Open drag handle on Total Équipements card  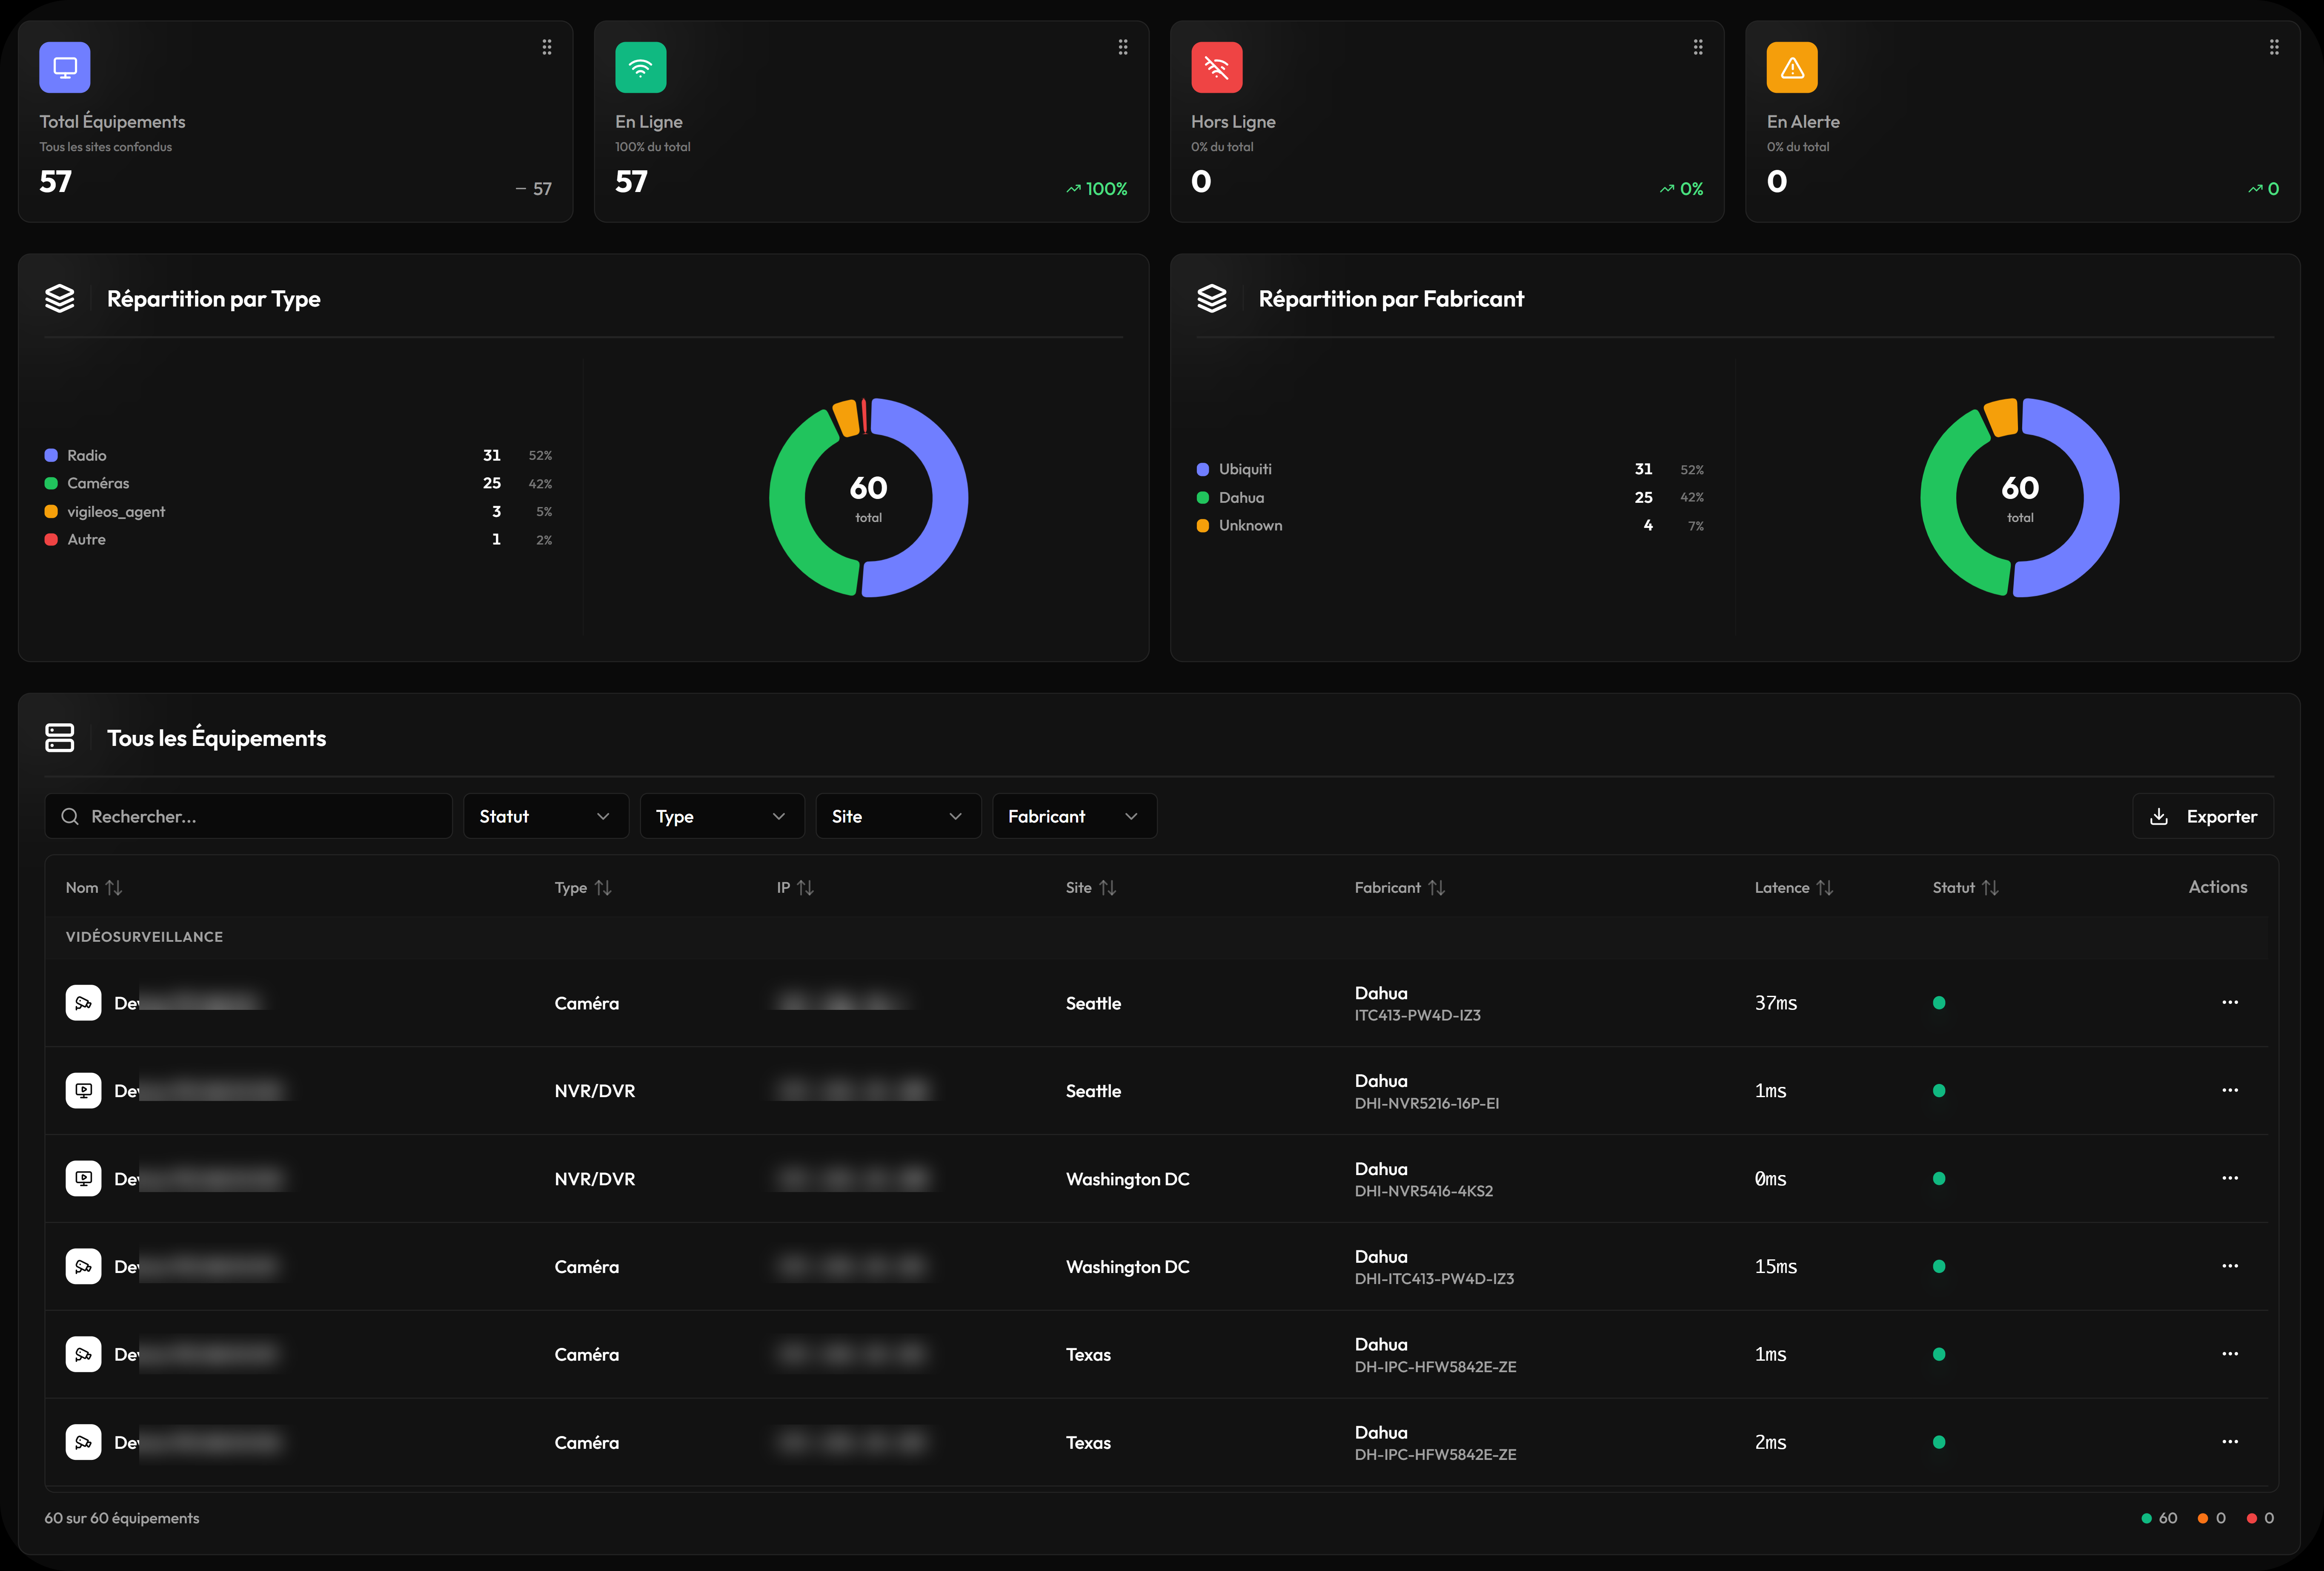click(x=547, y=47)
